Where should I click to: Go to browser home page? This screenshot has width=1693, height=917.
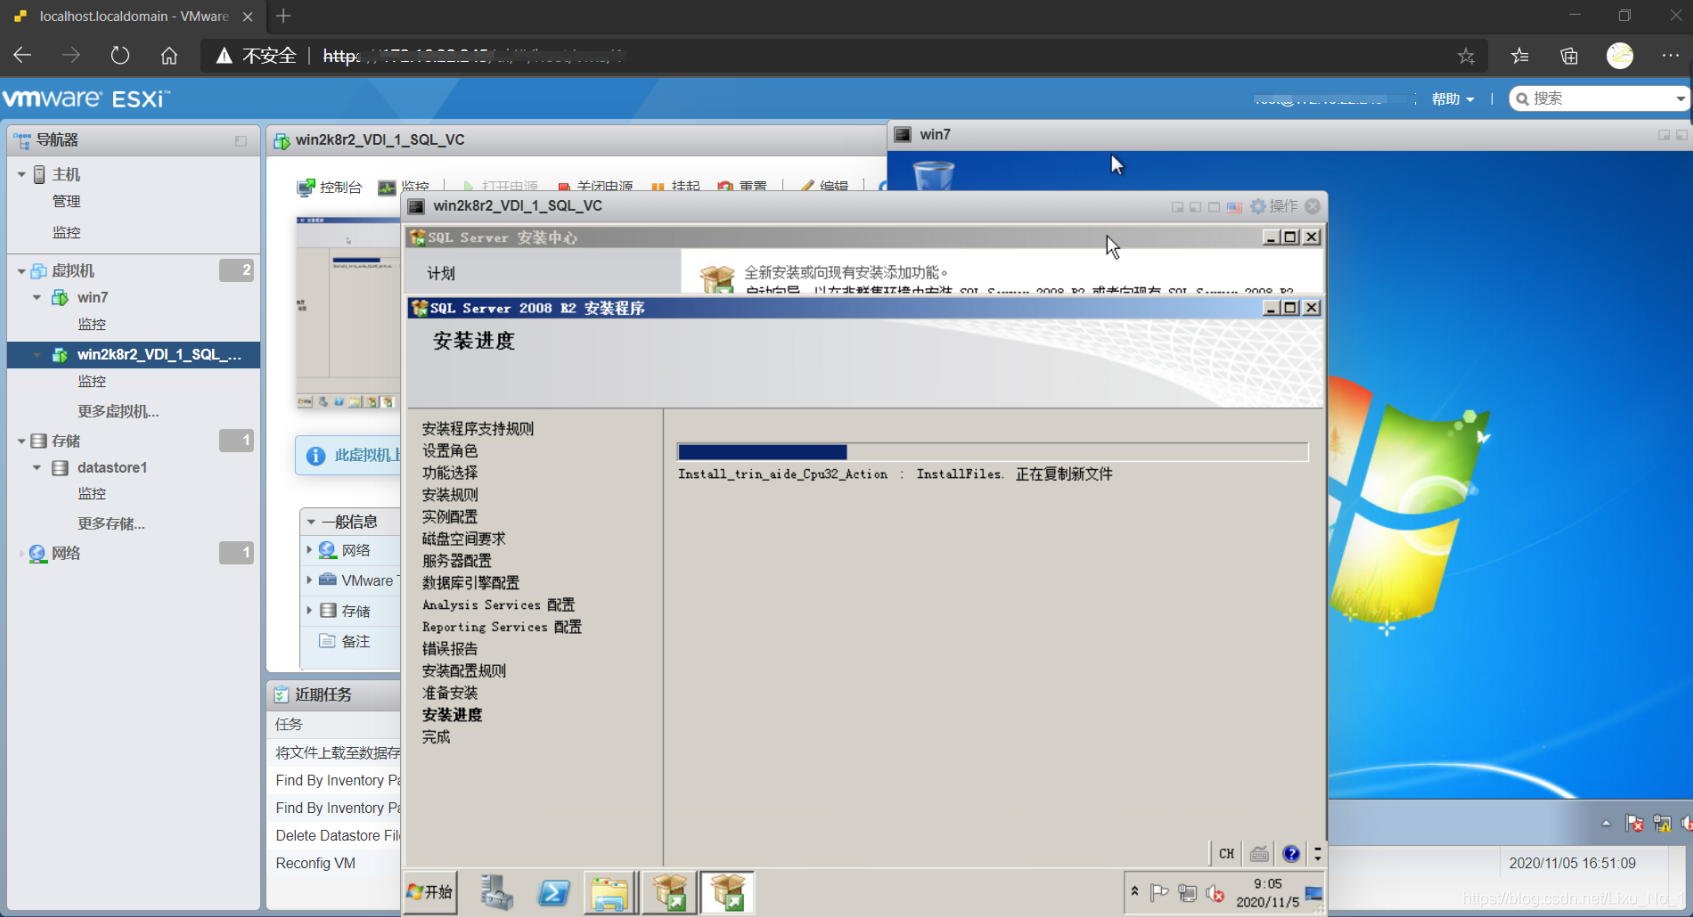pyautogui.click(x=169, y=56)
